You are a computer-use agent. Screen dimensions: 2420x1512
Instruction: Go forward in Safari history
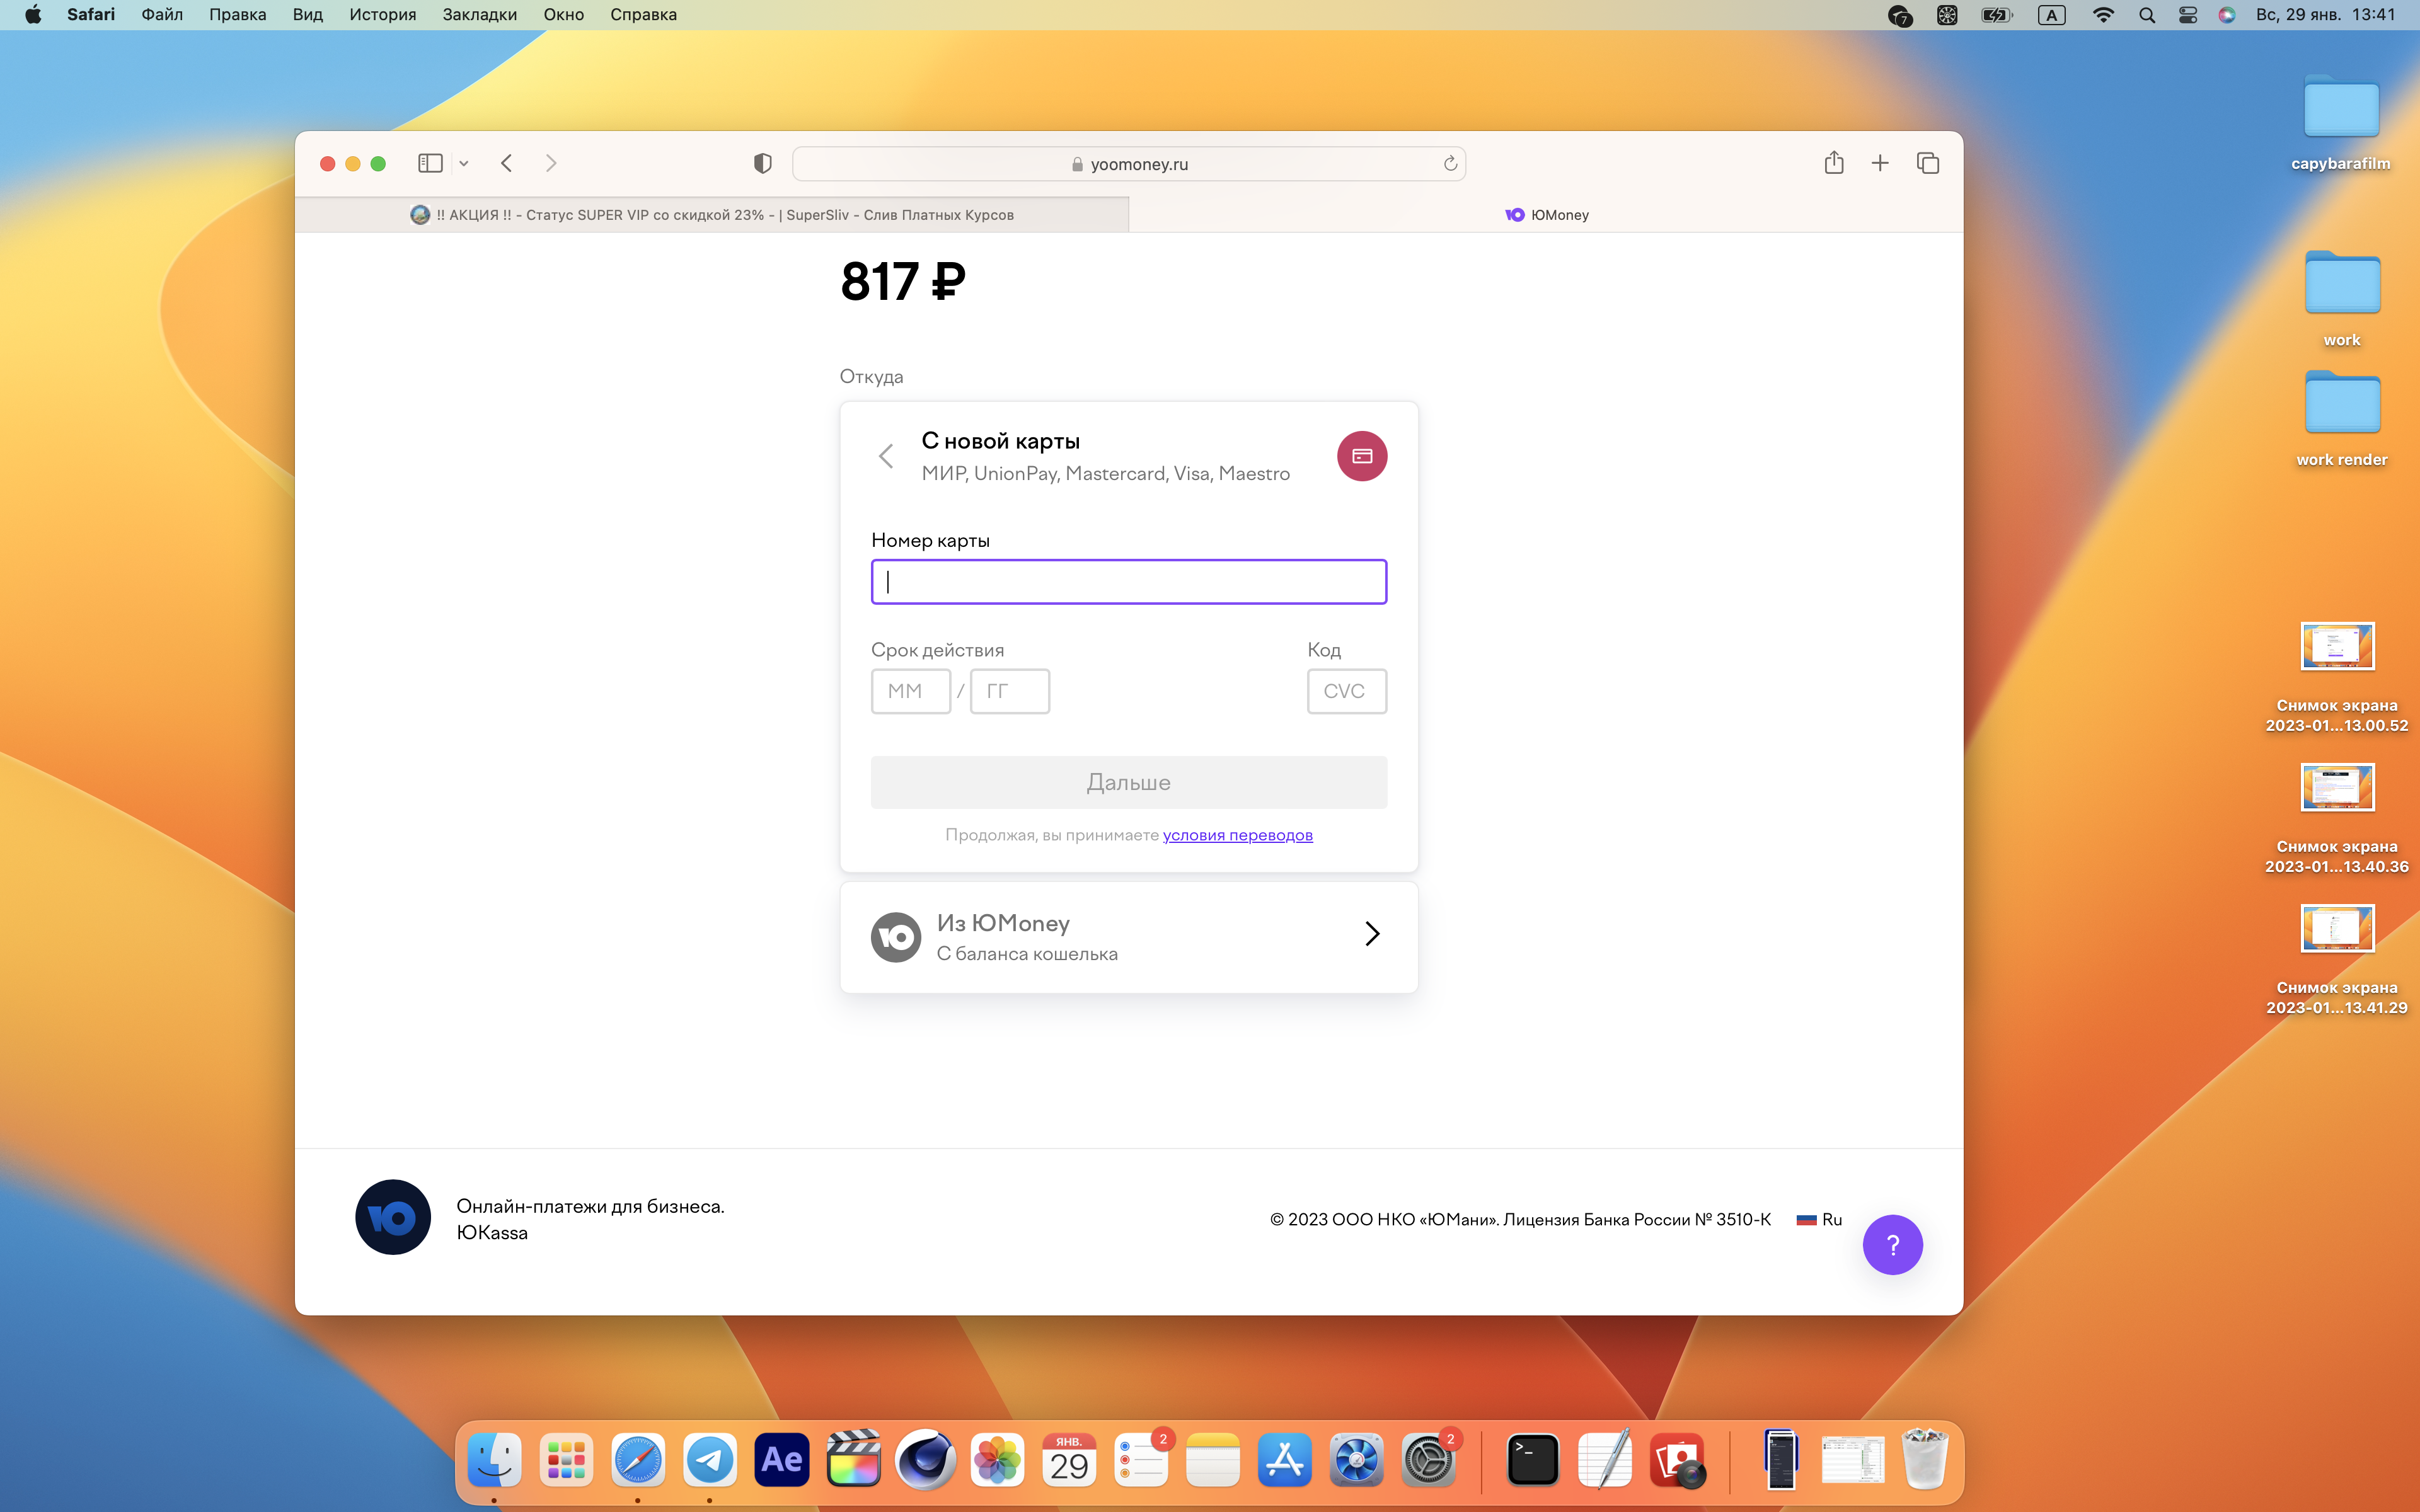pos(551,163)
